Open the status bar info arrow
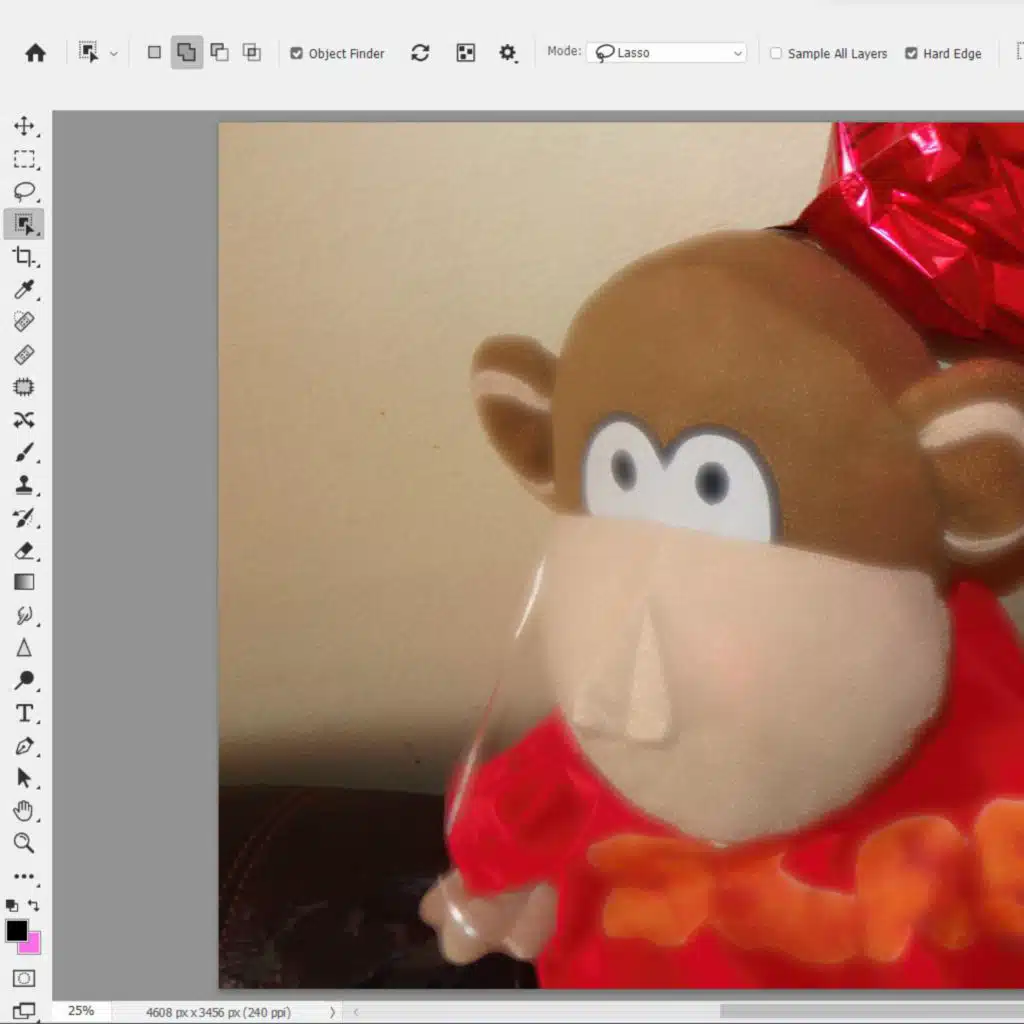The height and width of the screenshot is (1024, 1024). pyautogui.click(x=332, y=1012)
